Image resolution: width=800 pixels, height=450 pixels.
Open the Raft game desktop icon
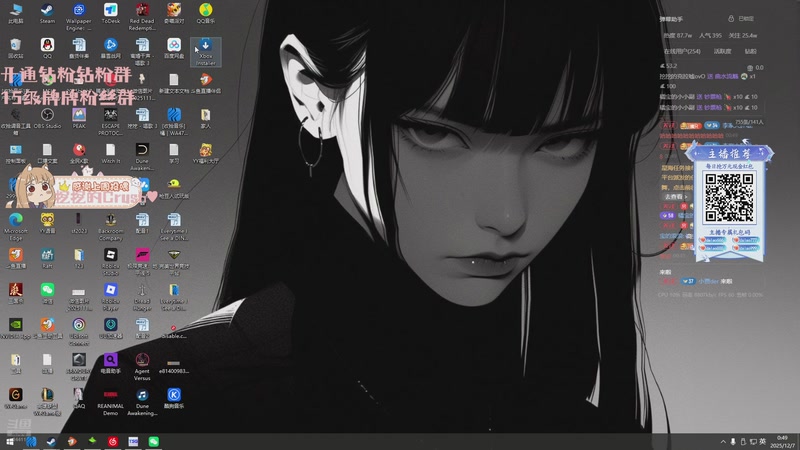click(47, 258)
